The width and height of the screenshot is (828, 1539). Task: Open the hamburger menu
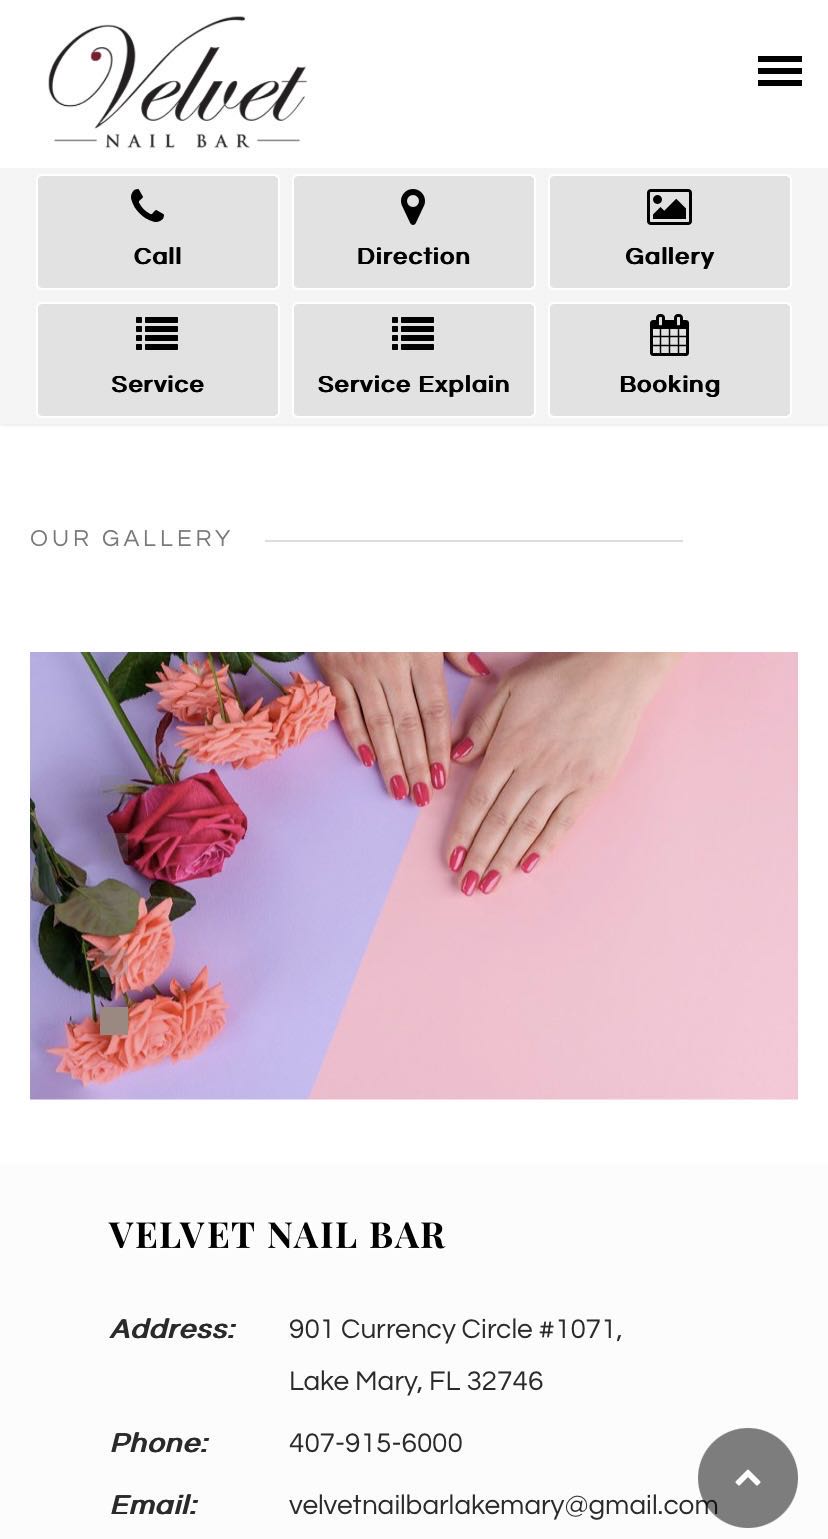(x=779, y=71)
